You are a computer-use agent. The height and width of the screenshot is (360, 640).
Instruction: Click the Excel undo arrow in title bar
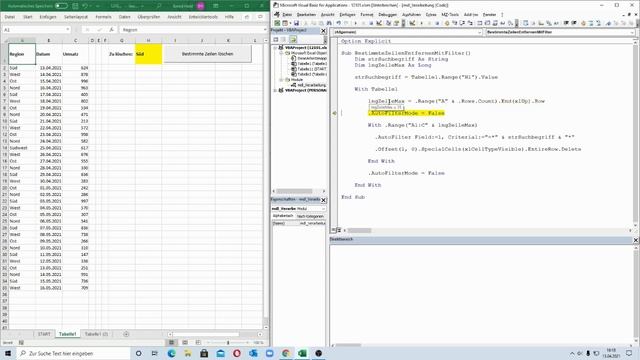click(85, 6)
